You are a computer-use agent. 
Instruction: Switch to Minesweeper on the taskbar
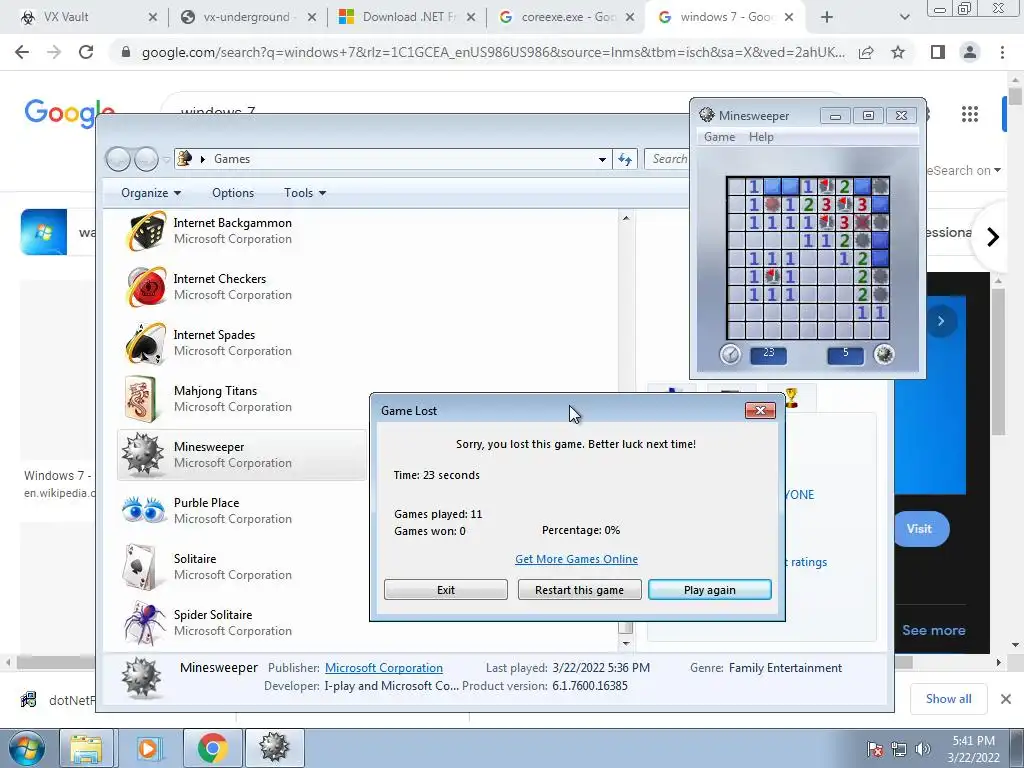pos(274,748)
